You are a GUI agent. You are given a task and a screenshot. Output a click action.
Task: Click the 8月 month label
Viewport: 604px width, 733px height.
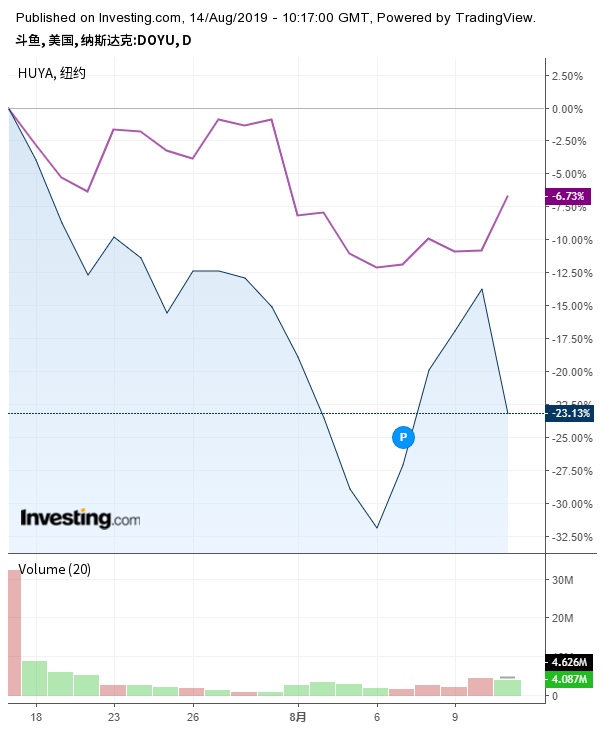click(297, 717)
